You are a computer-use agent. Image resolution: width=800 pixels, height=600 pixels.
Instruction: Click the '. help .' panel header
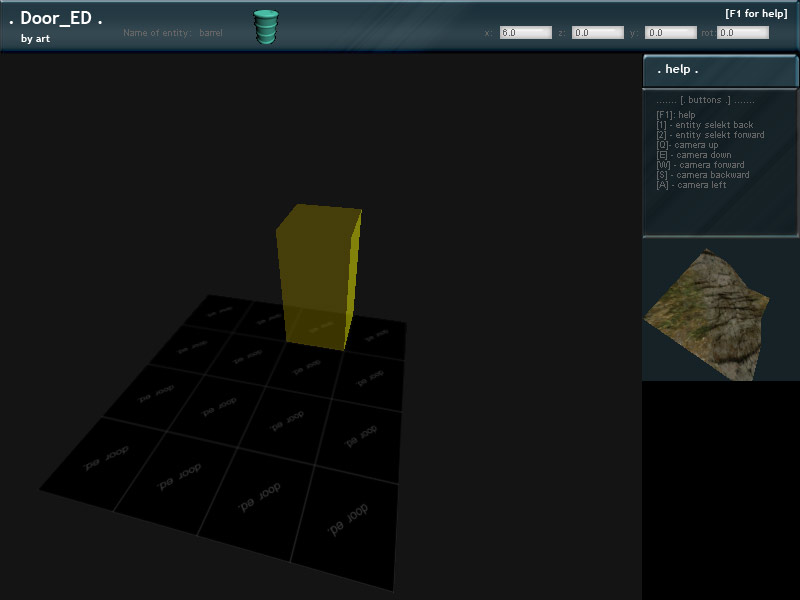point(719,70)
